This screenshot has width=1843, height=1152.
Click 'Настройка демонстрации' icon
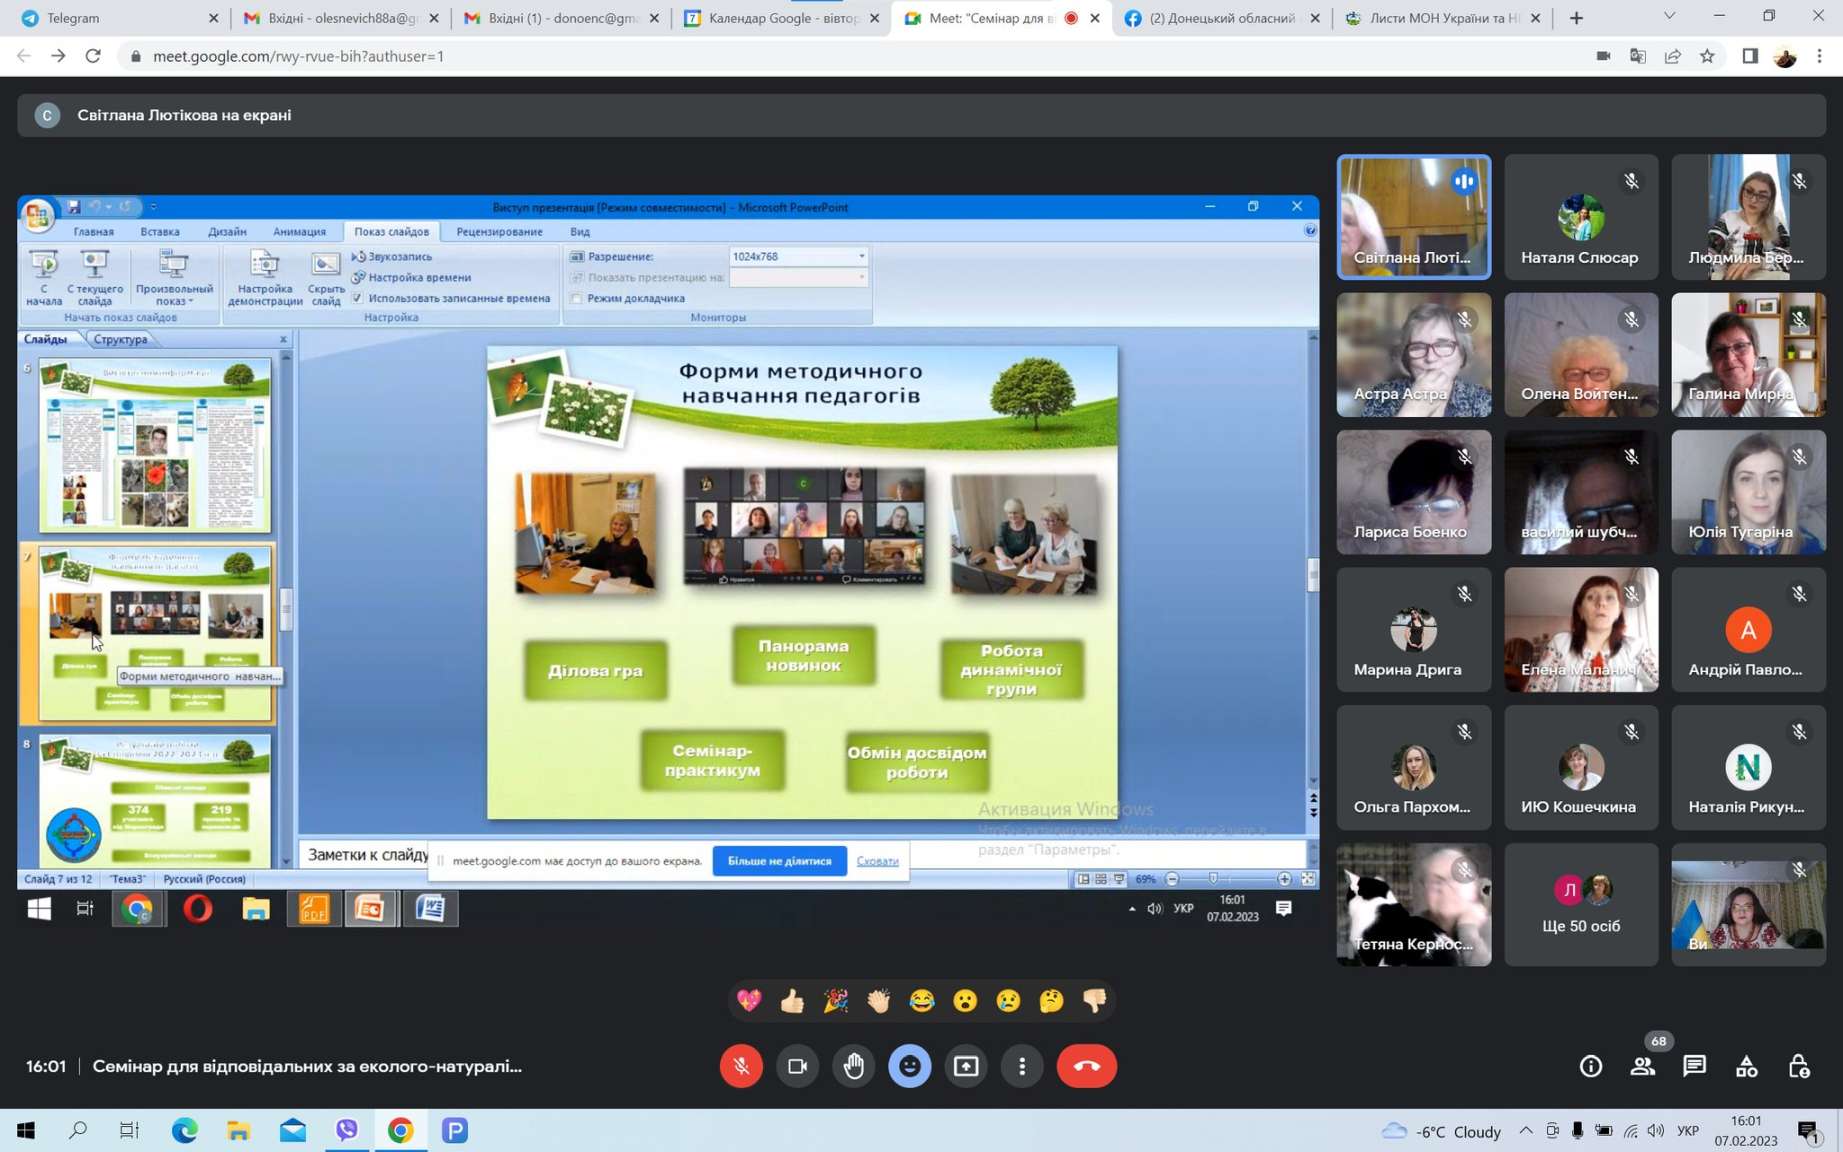click(x=265, y=277)
